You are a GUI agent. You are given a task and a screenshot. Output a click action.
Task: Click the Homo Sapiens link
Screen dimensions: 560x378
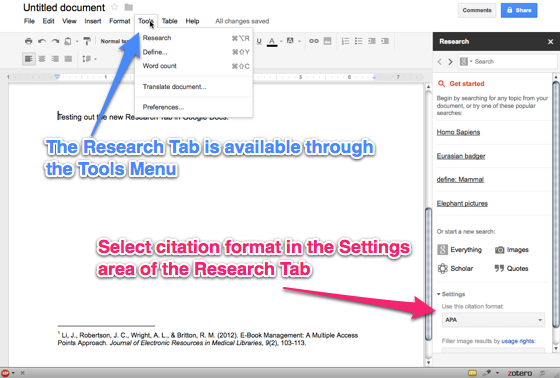click(x=458, y=132)
